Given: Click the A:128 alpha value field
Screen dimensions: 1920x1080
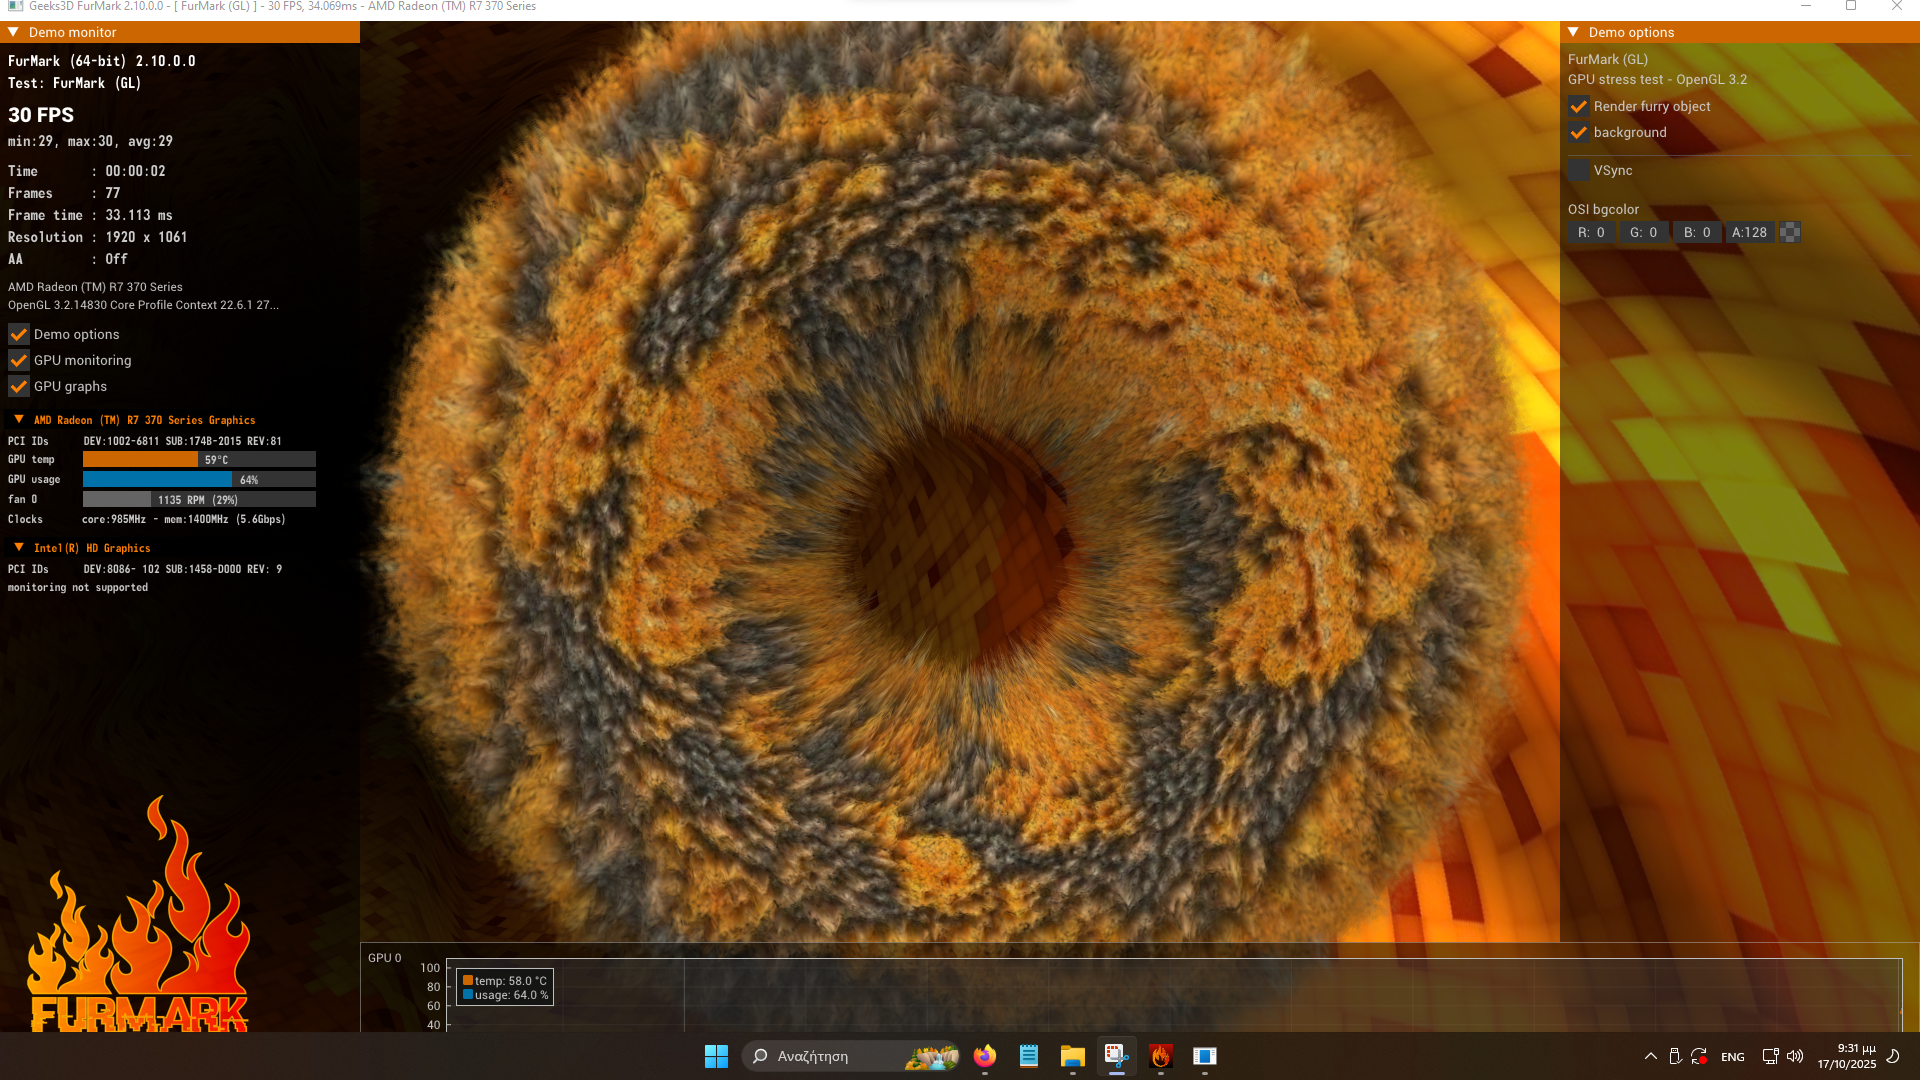Looking at the screenshot, I should click(x=1749, y=232).
